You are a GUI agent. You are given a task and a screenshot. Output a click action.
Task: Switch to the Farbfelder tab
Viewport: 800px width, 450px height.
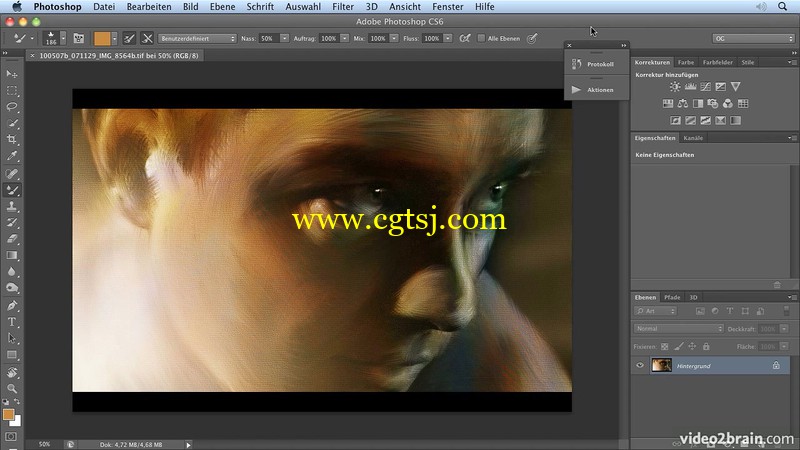[x=717, y=62]
